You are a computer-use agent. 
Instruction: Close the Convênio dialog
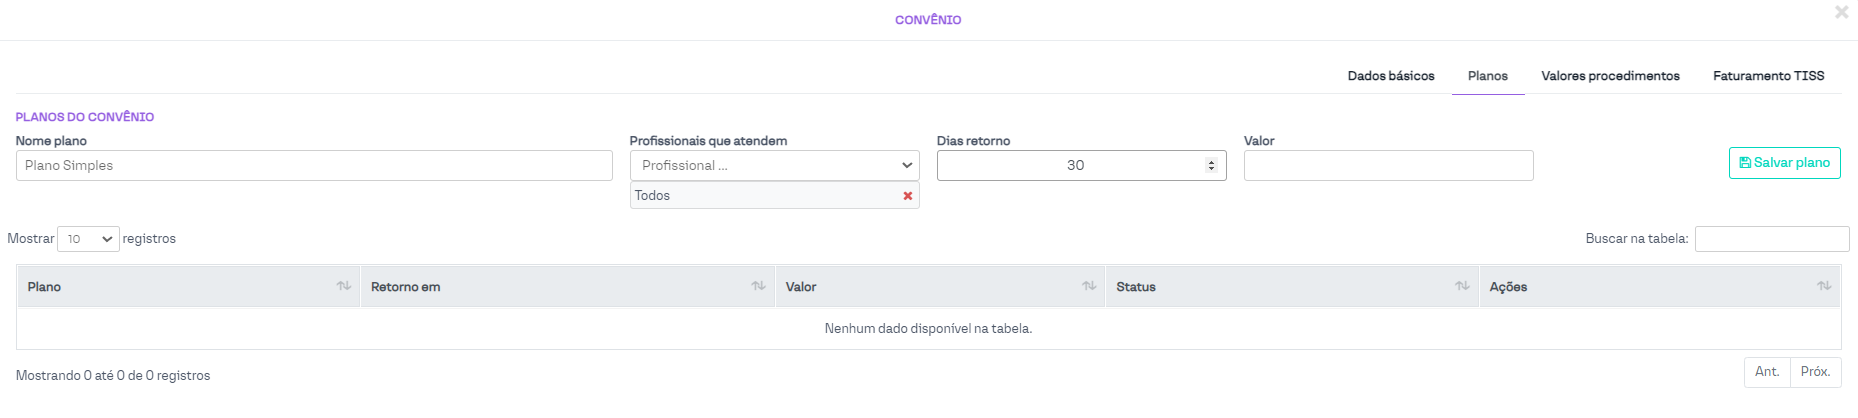click(x=1841, y=13)
